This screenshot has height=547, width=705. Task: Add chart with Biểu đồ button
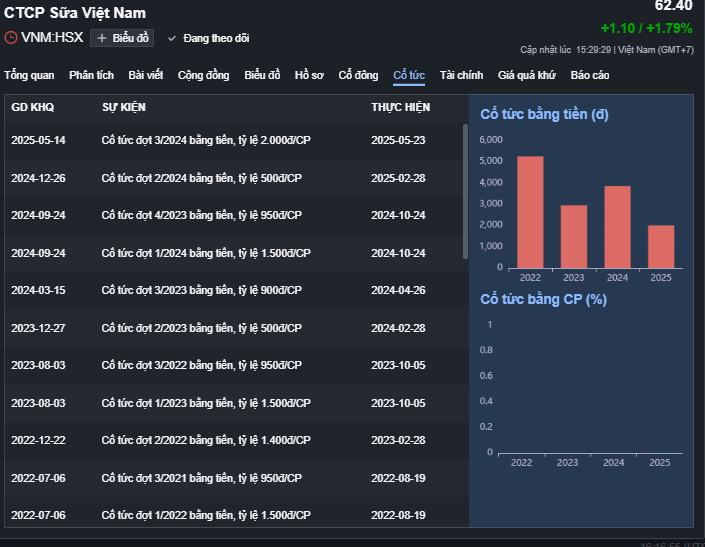[122, 38]
